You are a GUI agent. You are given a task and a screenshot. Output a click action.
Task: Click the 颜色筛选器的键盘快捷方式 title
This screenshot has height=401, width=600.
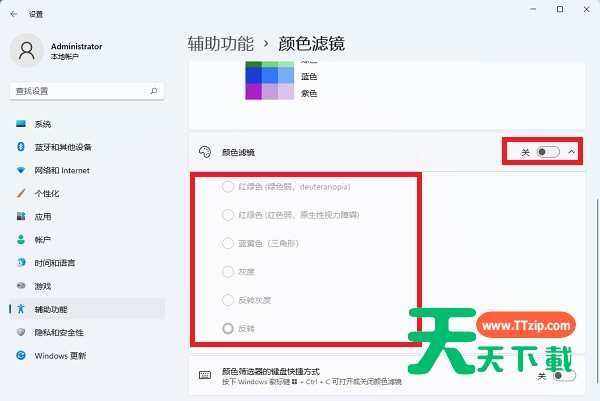pyautogui.click(x=271, y=371)
